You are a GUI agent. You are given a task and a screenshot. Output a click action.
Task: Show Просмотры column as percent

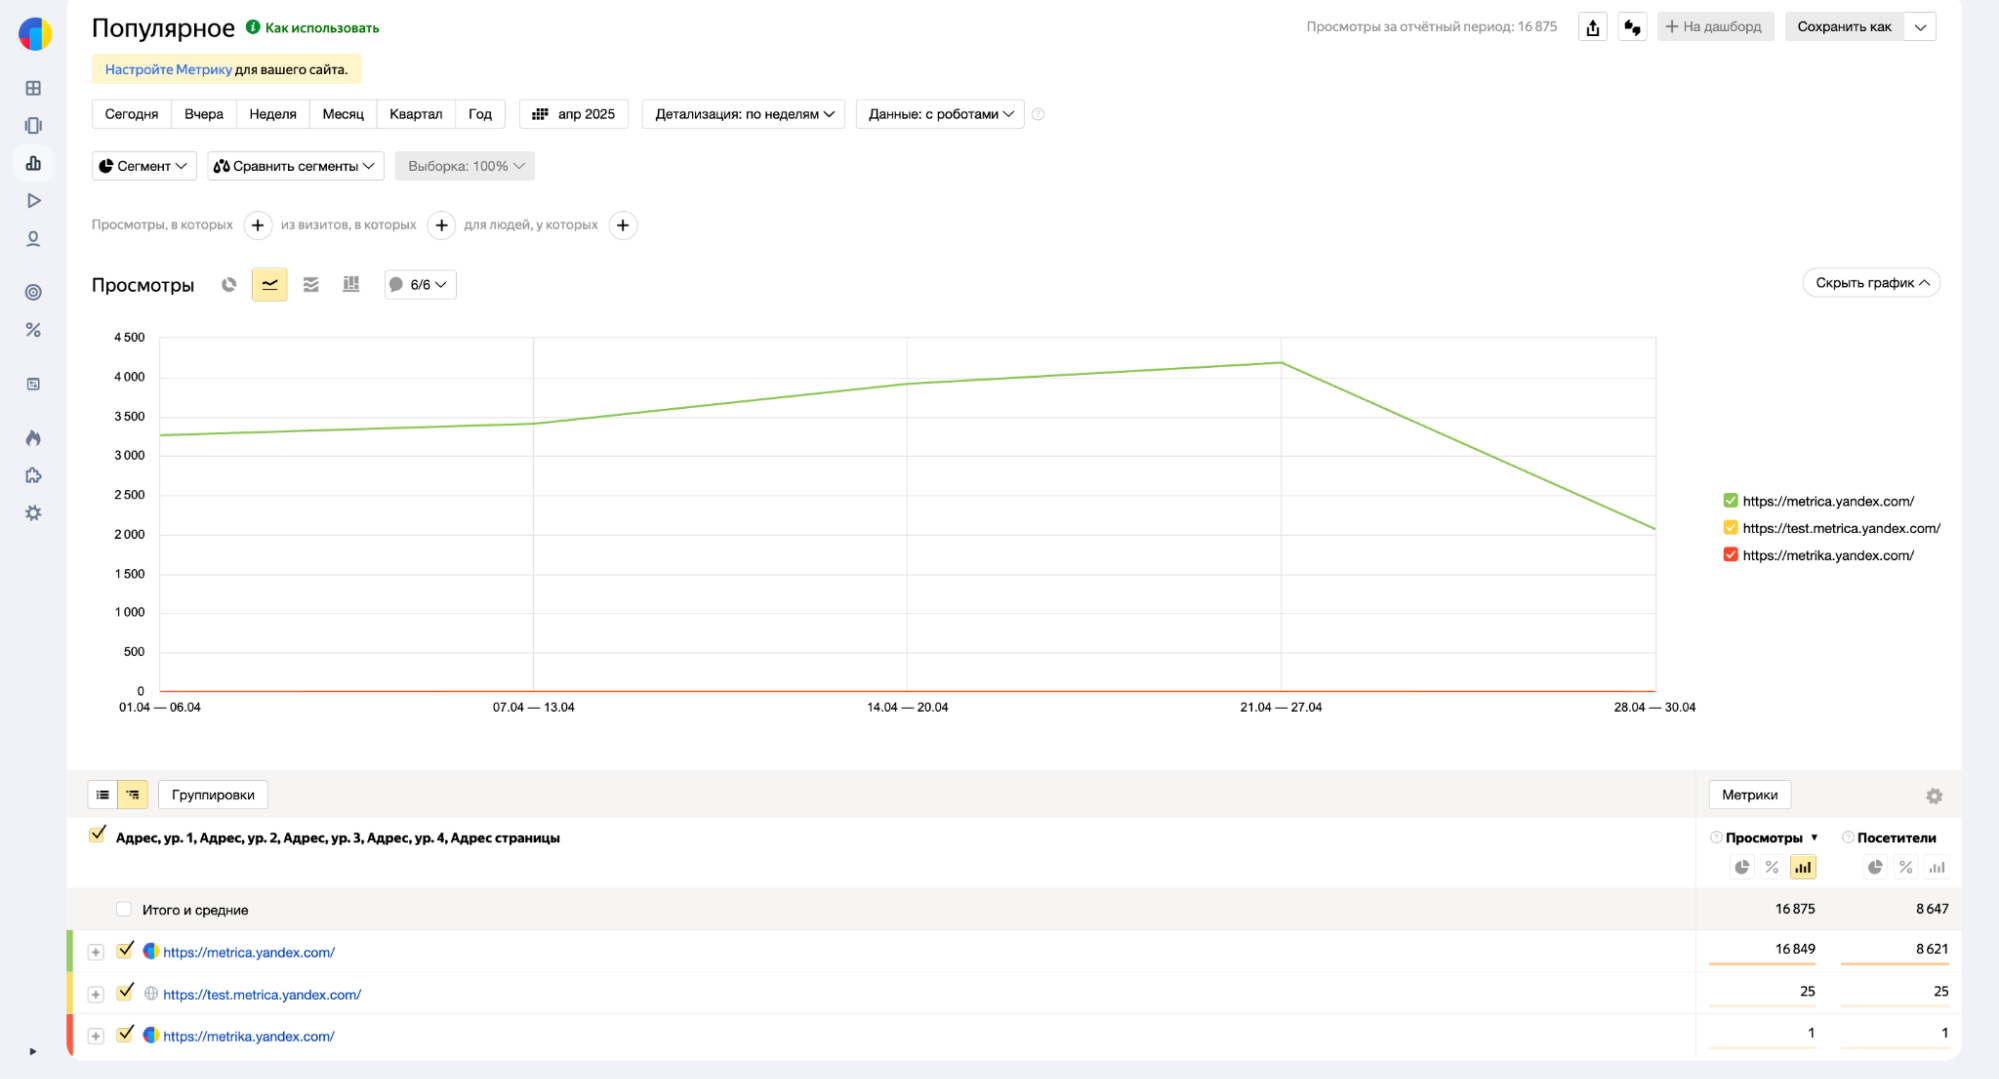pyautogui.click(x=1772, y=867)
